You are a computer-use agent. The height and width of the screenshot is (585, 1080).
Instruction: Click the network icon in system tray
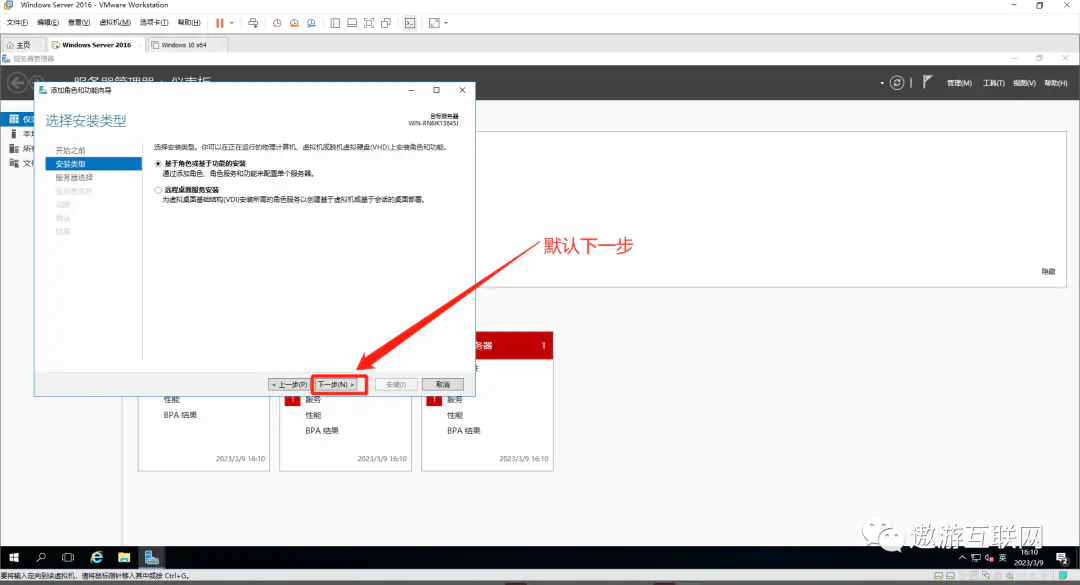pos(975,558)
